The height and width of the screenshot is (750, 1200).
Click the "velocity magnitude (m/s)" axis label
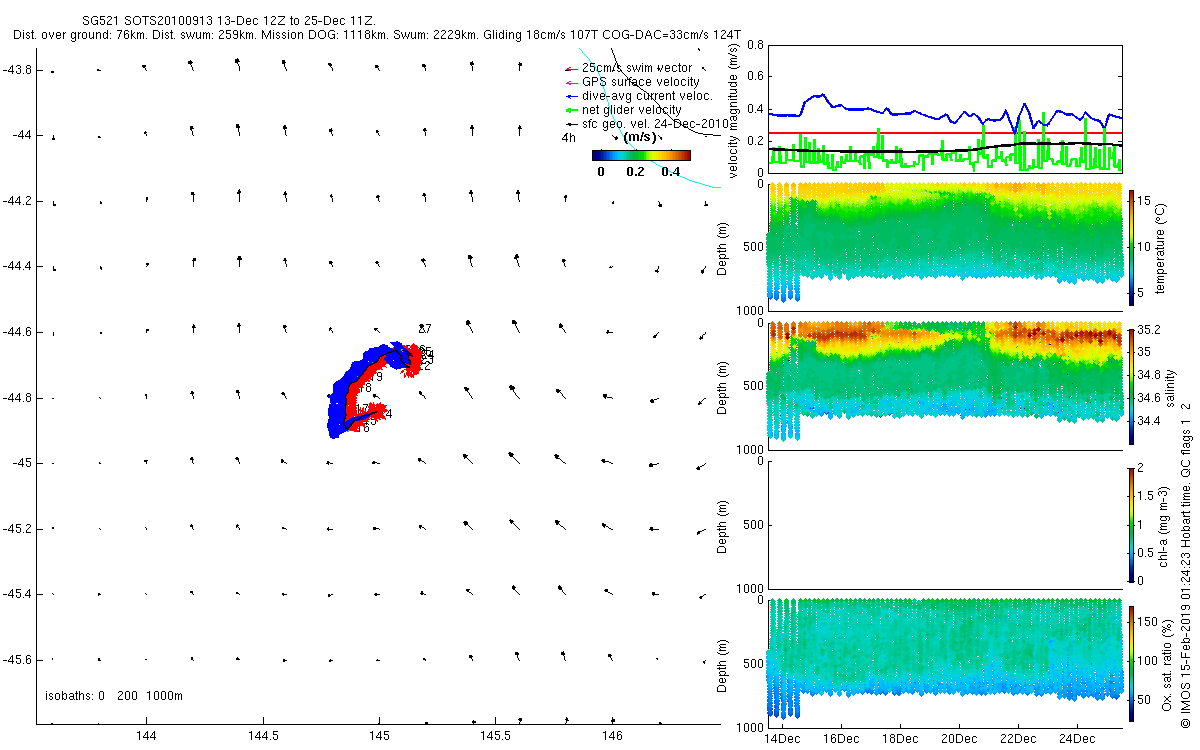(733, 109)
